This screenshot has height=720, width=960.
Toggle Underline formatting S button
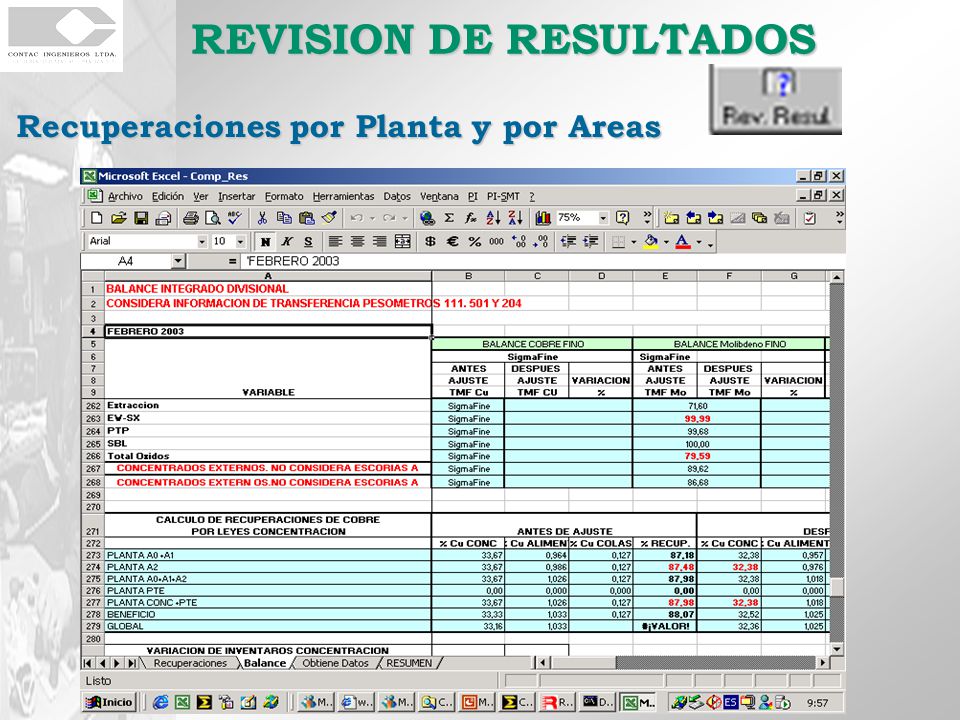309,241
